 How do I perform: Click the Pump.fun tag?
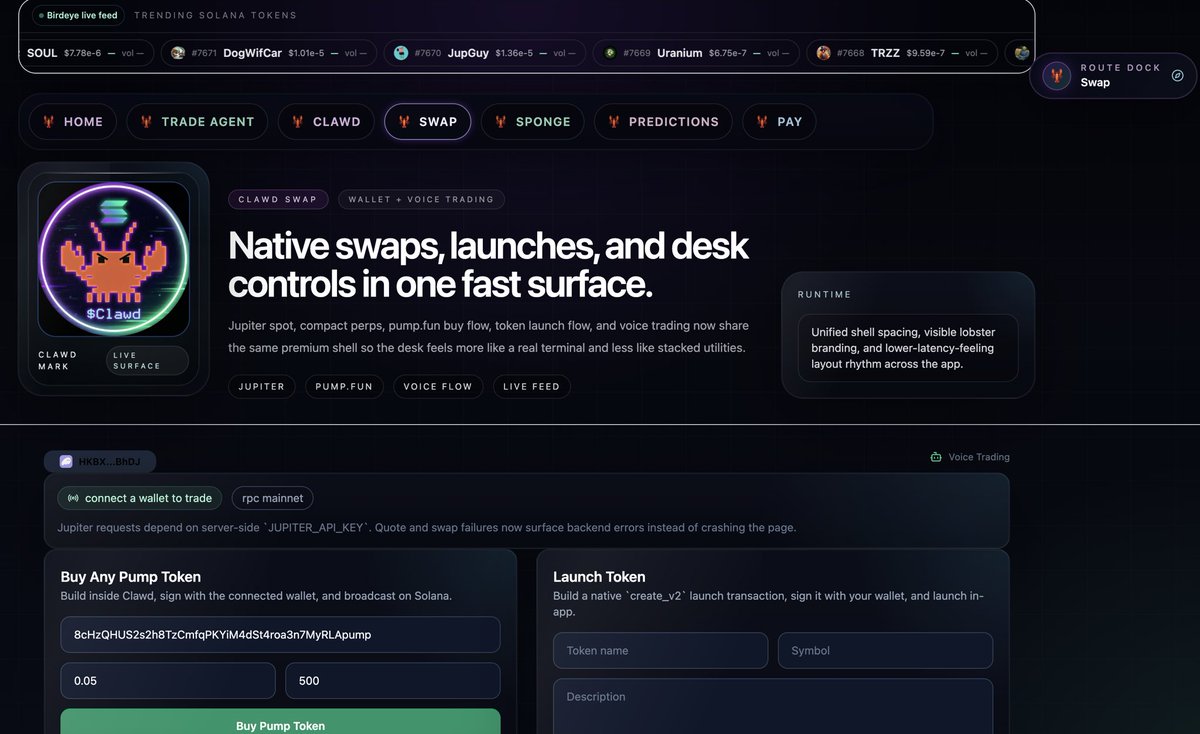[344, 386]
